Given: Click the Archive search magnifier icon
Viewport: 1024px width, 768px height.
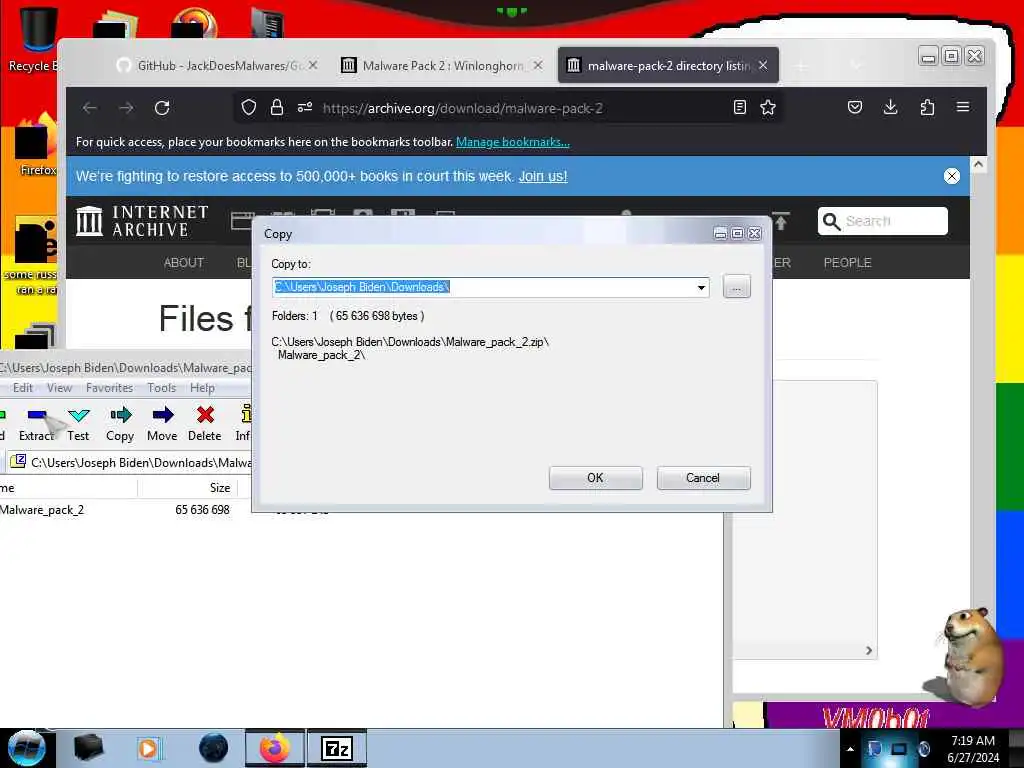Looking at the screenshot, I should point(831,221).
